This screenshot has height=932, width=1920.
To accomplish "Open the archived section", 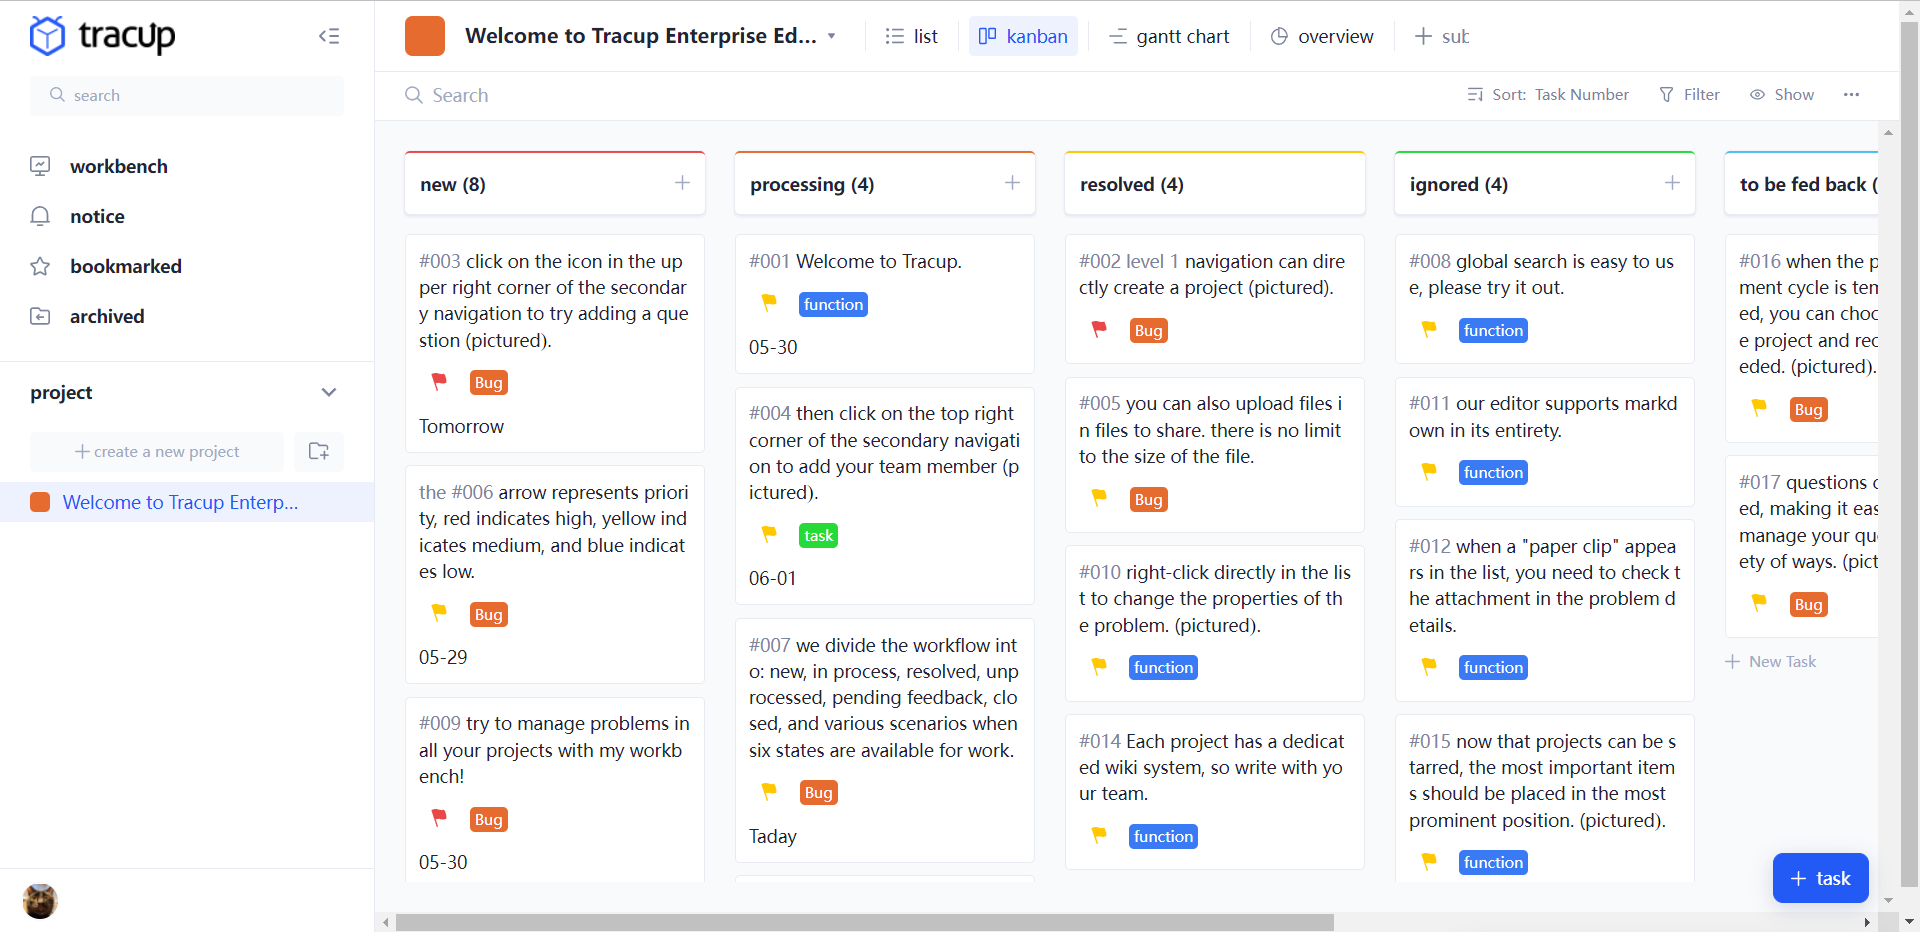I will (107, 316).
